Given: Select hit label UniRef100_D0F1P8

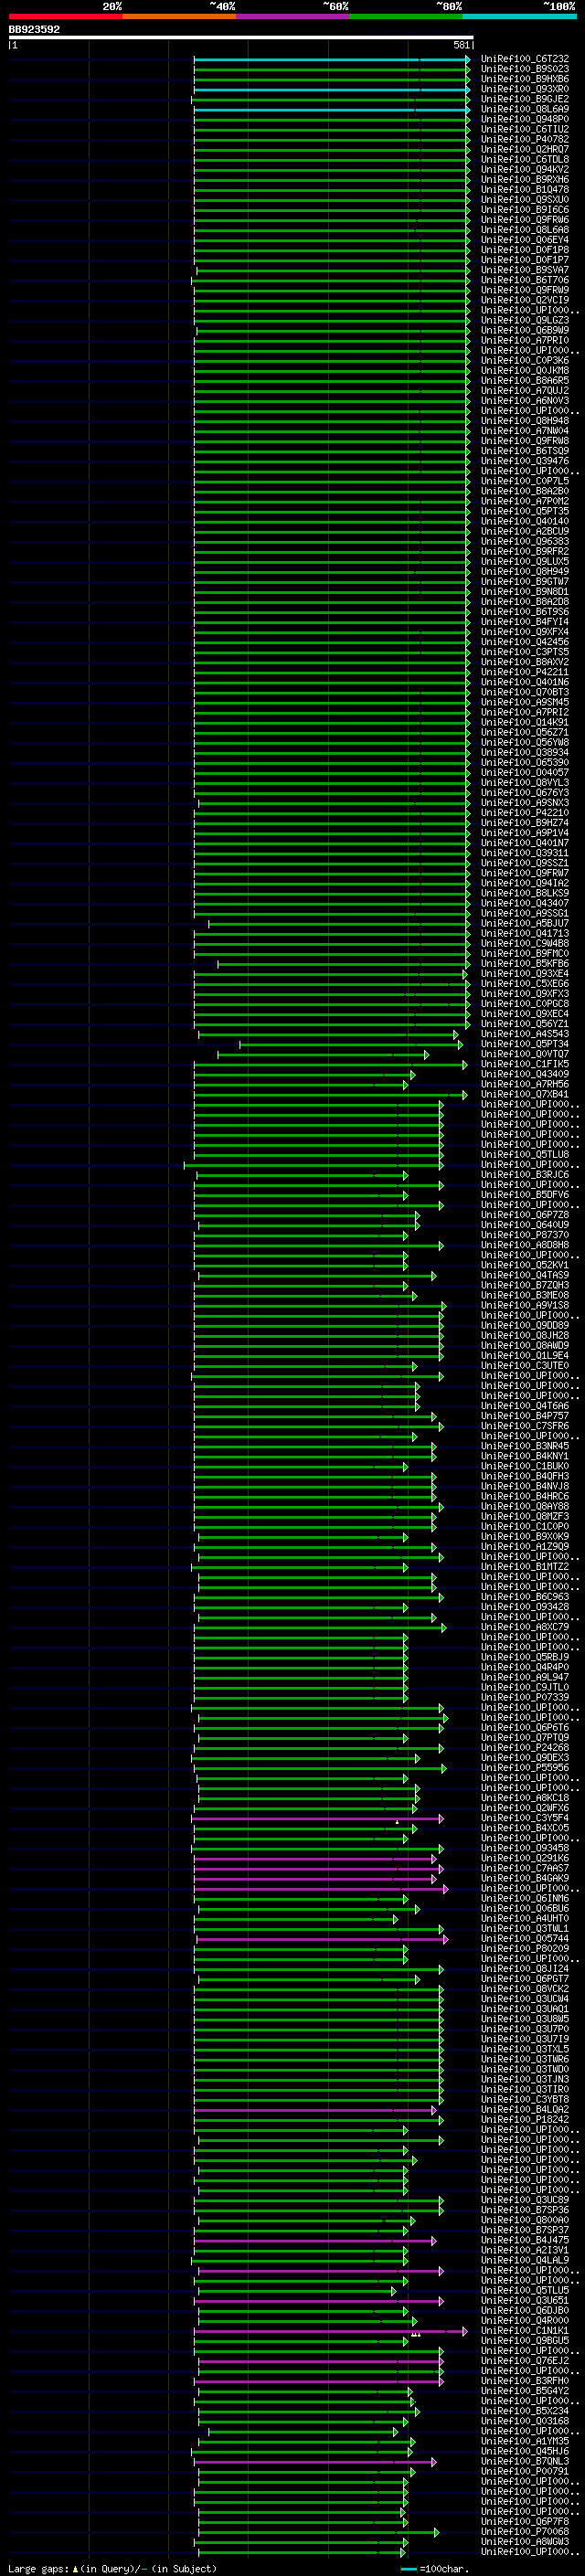Looking at the screenshot, I should coord(525,250).
